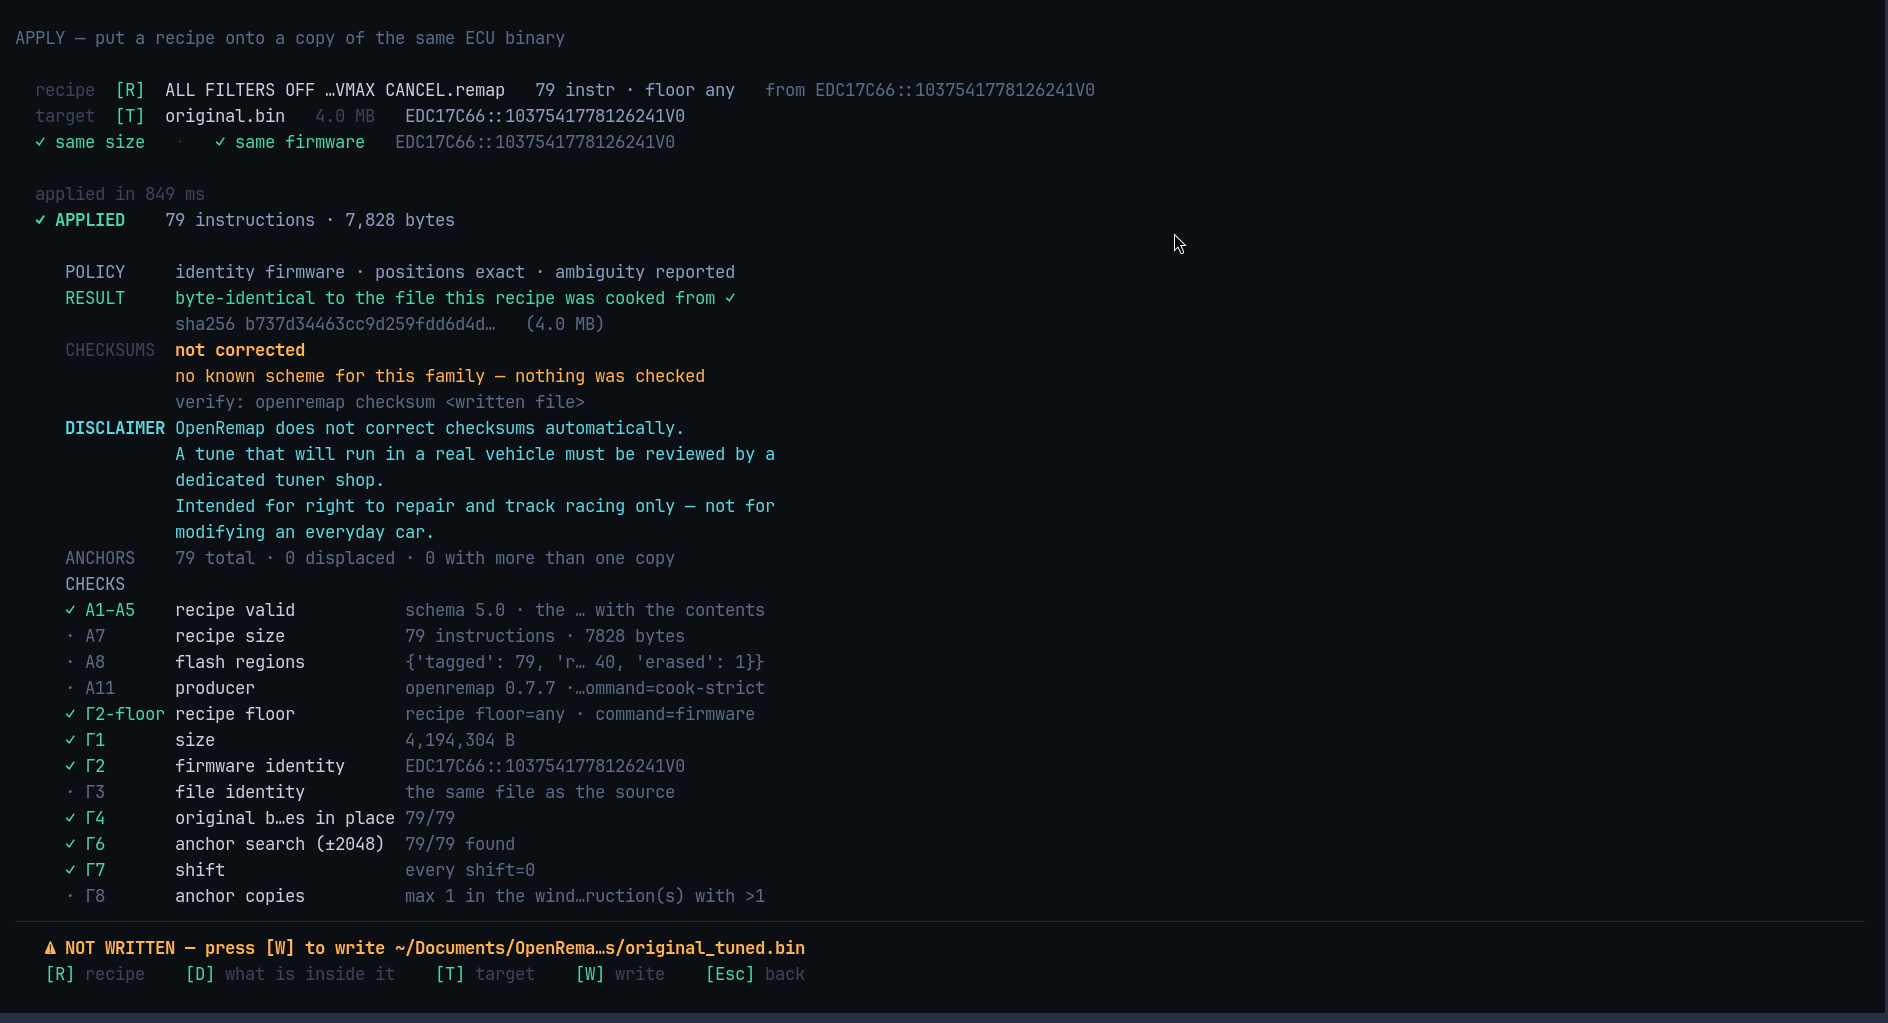Click the [T] target footer shortcut

click(x=485, y=974)
